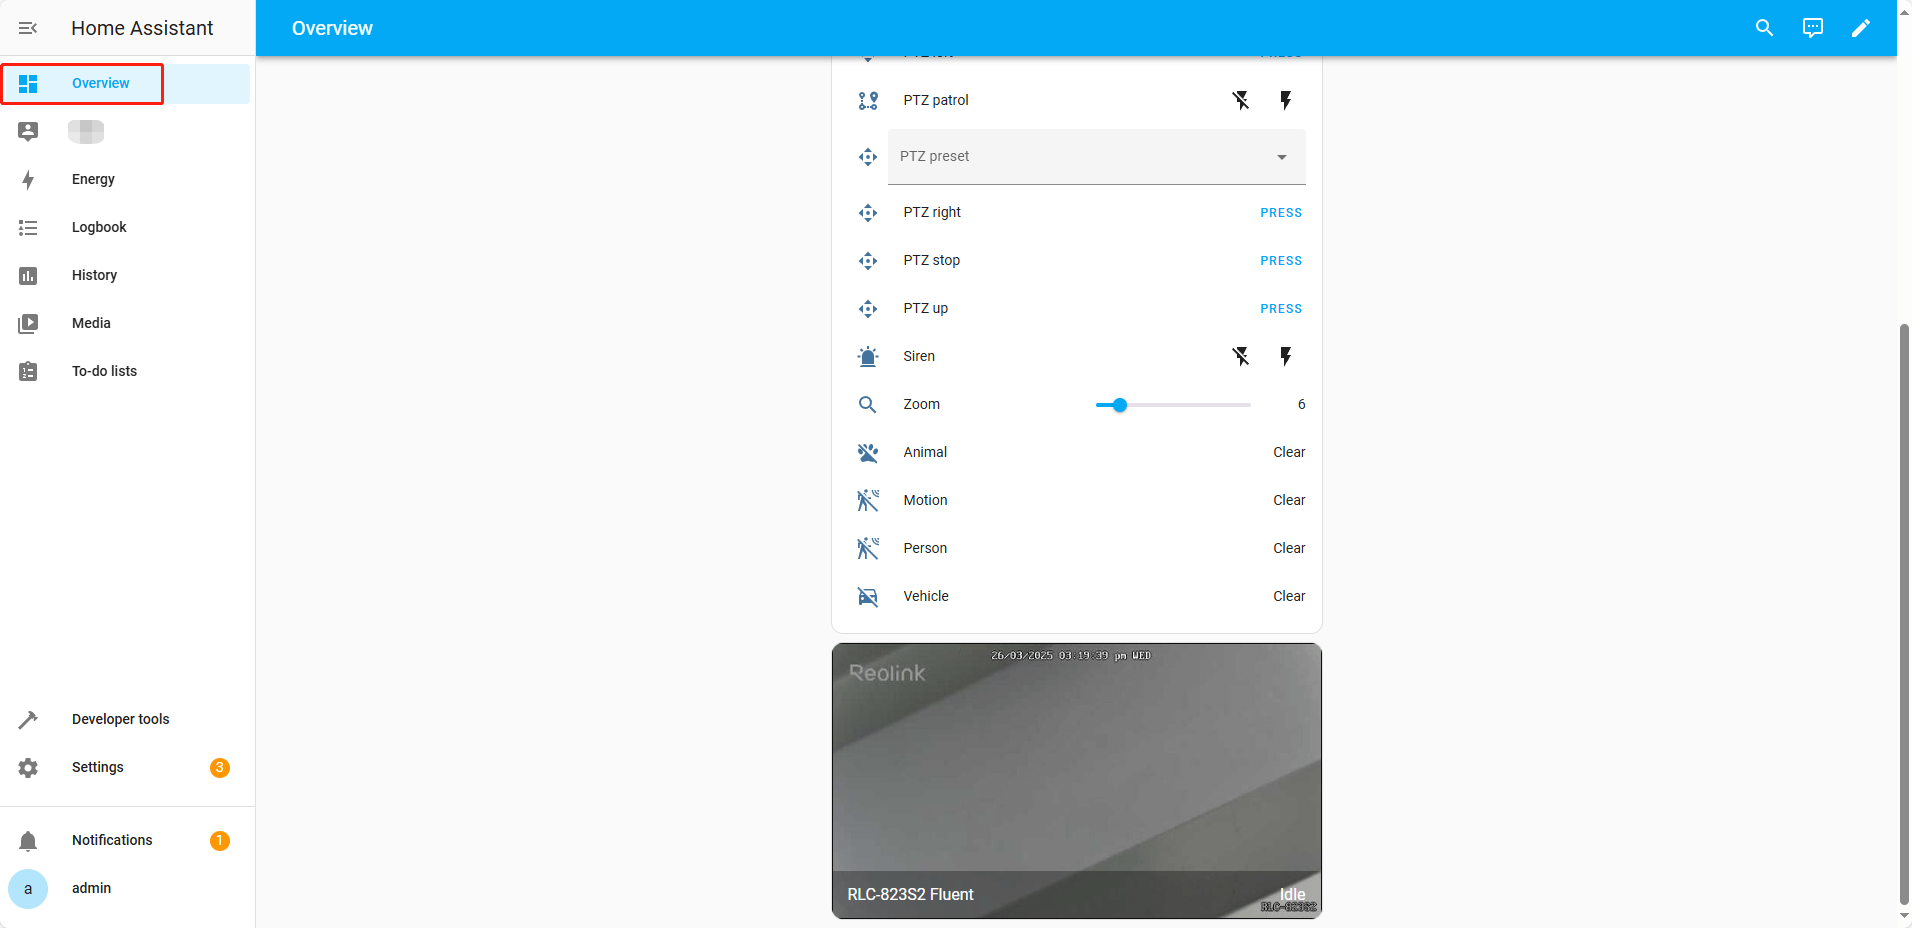The width and height of the screenshot is (1912, 928).
Task: Click PRESS for PTZ up
Action: click(1281, 309)
